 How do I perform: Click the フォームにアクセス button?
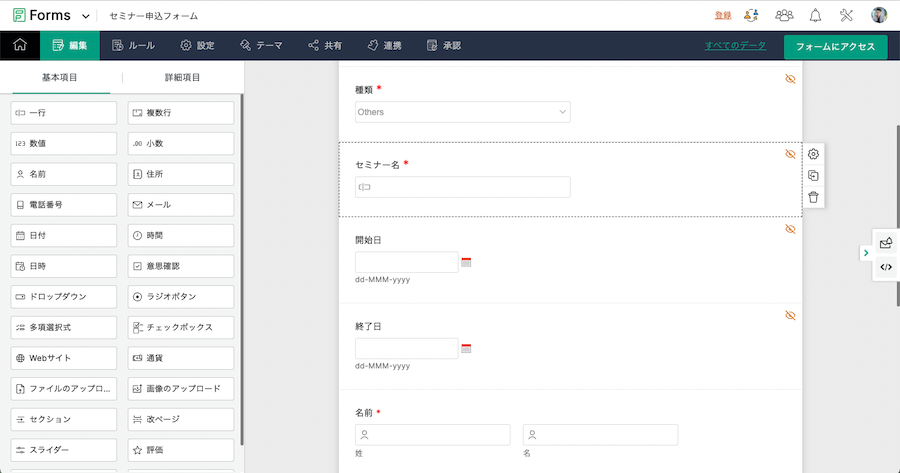[835, 46]
